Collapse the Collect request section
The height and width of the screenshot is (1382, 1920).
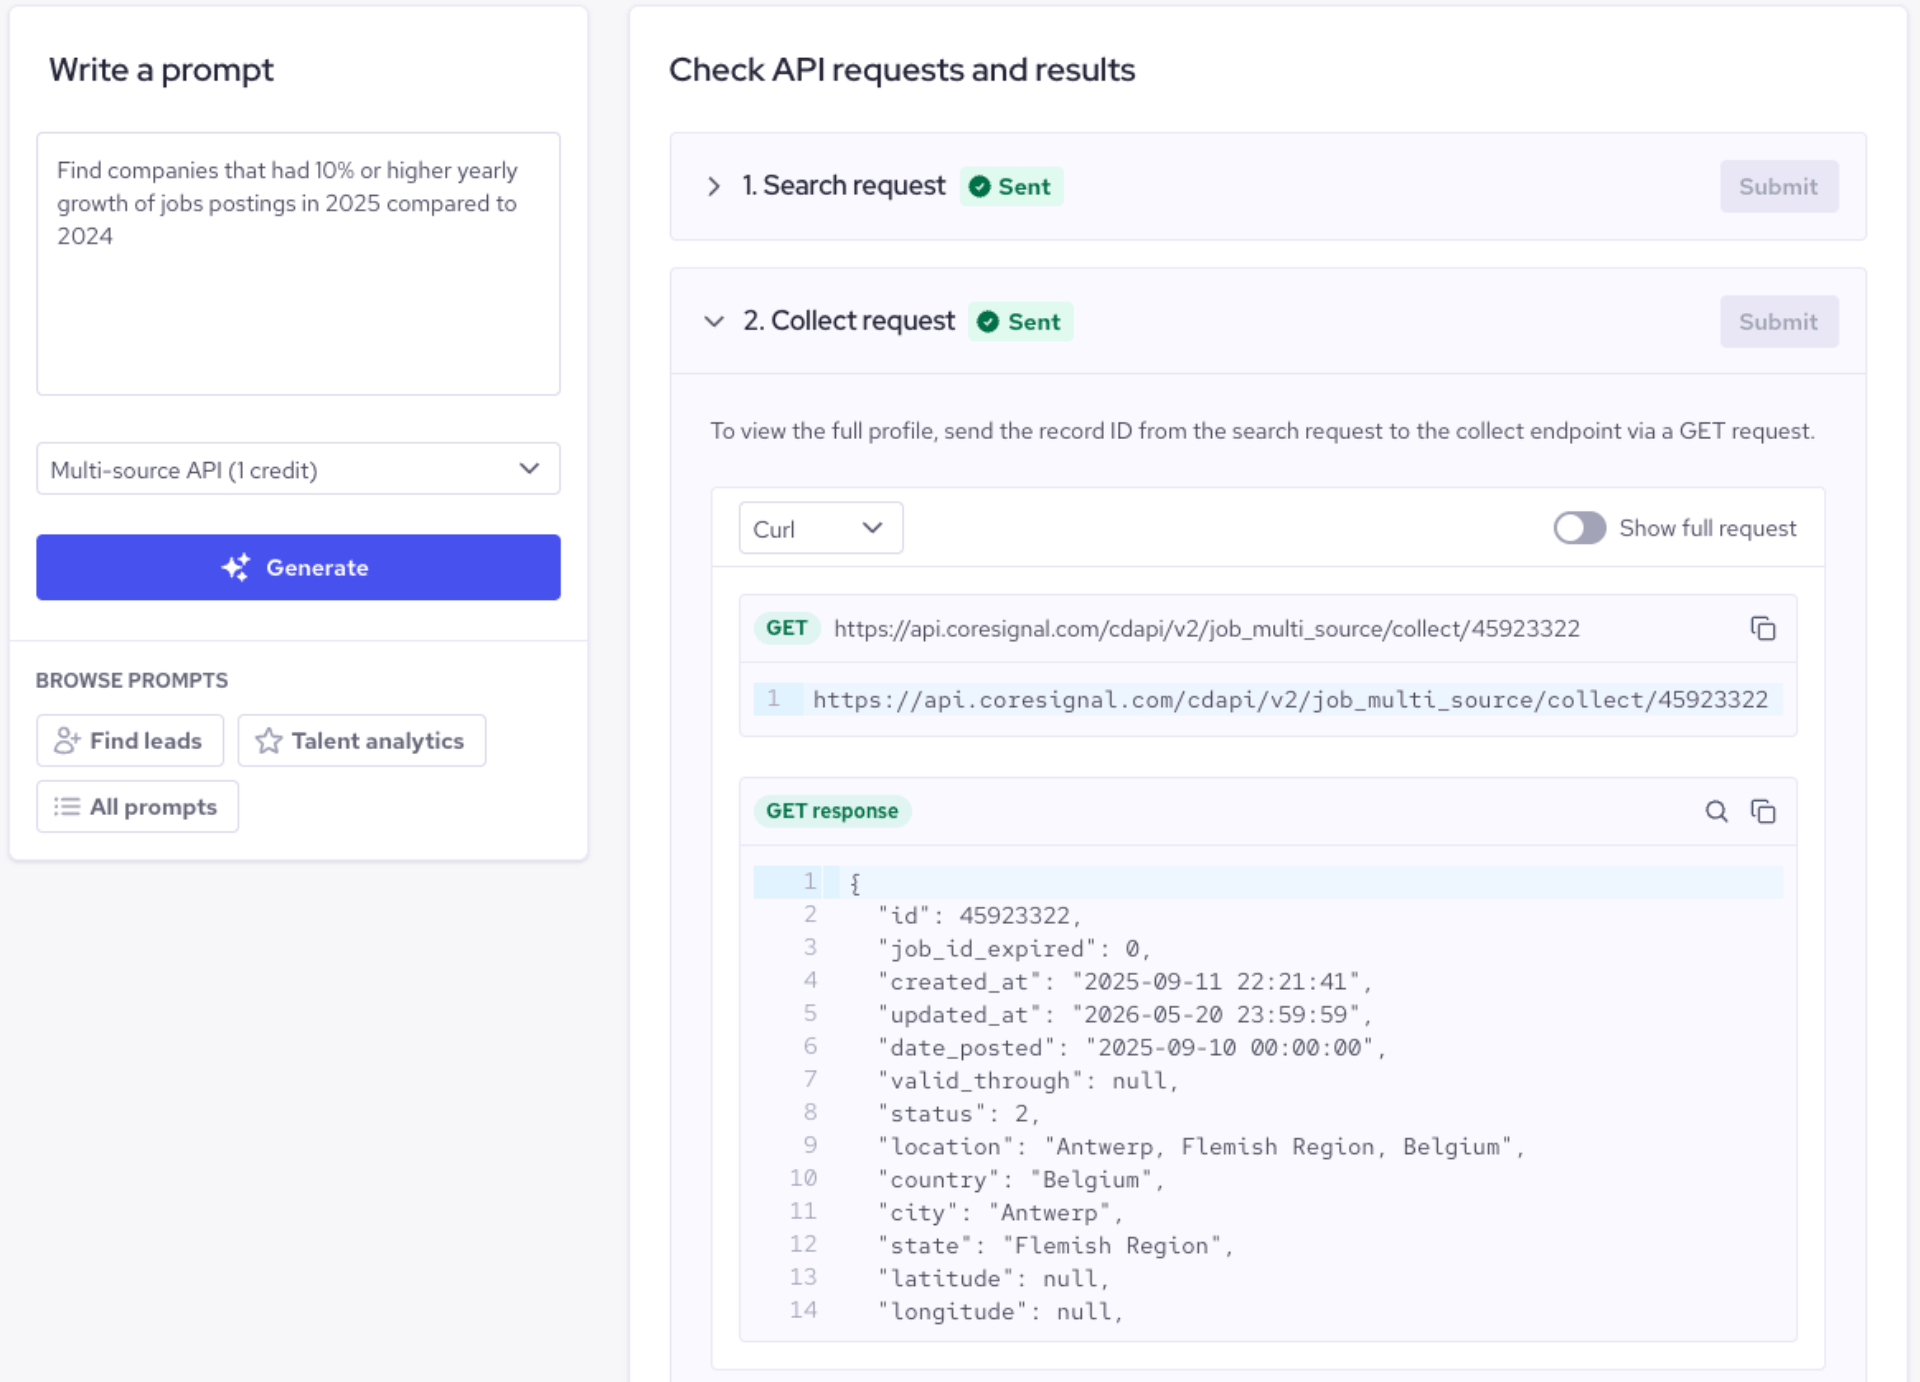(713, 321)
